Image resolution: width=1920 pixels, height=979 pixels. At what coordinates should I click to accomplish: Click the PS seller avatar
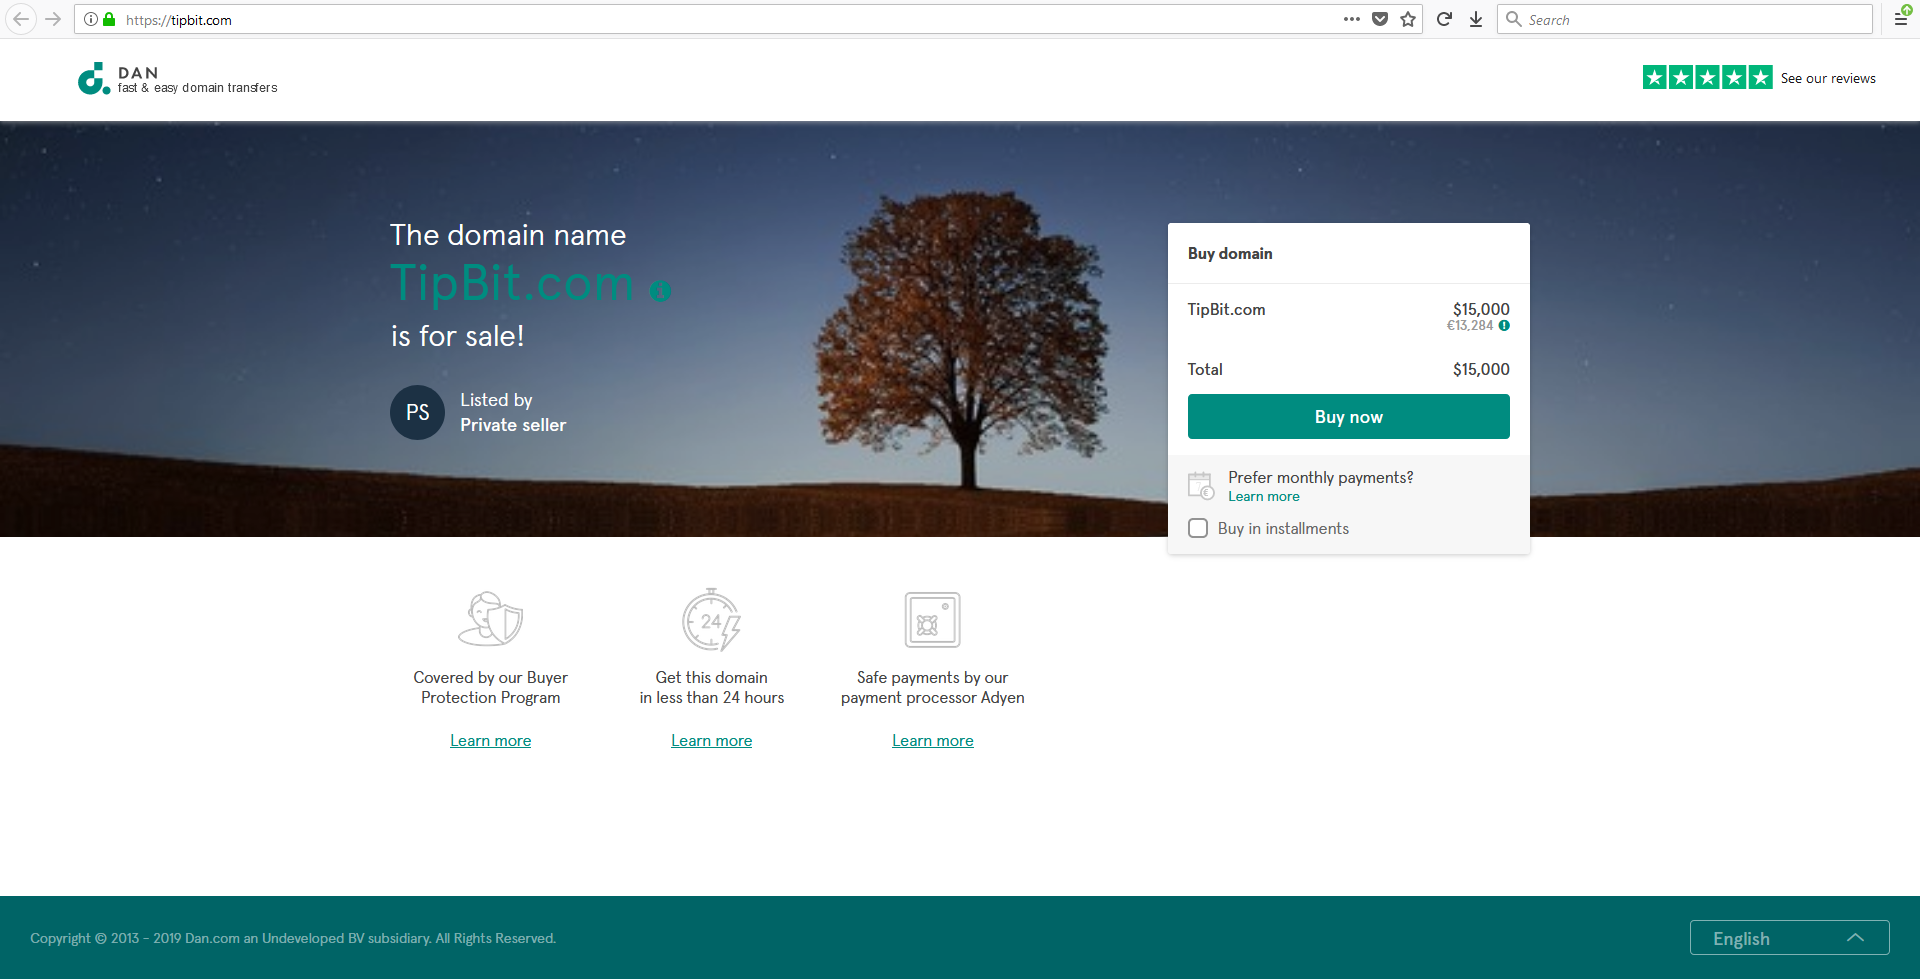tap(417, 412)
